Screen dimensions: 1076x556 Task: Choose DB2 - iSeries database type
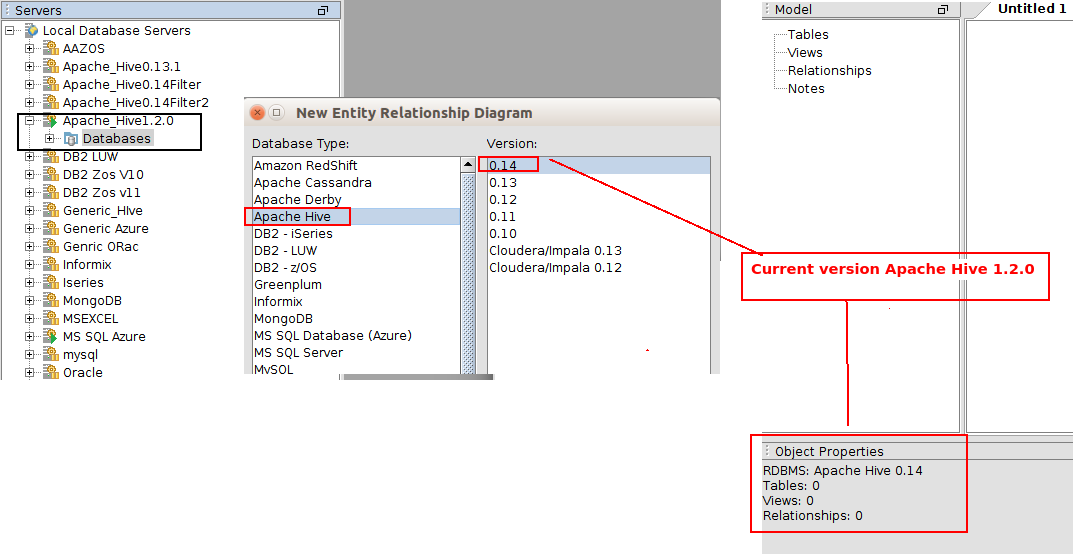point(355,233)
